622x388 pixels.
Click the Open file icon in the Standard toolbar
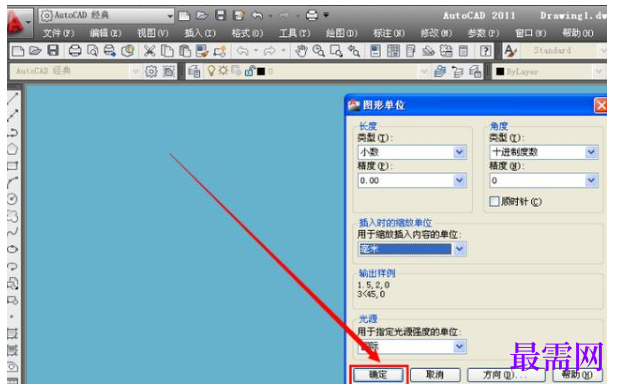pos(35,51)
